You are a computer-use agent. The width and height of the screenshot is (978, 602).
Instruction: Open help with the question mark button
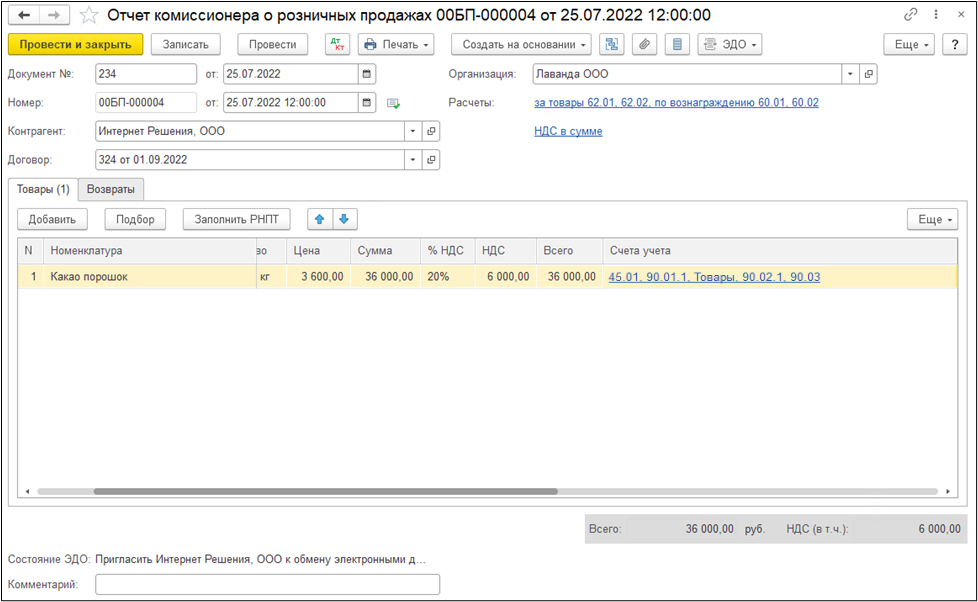tap(954, 44)
